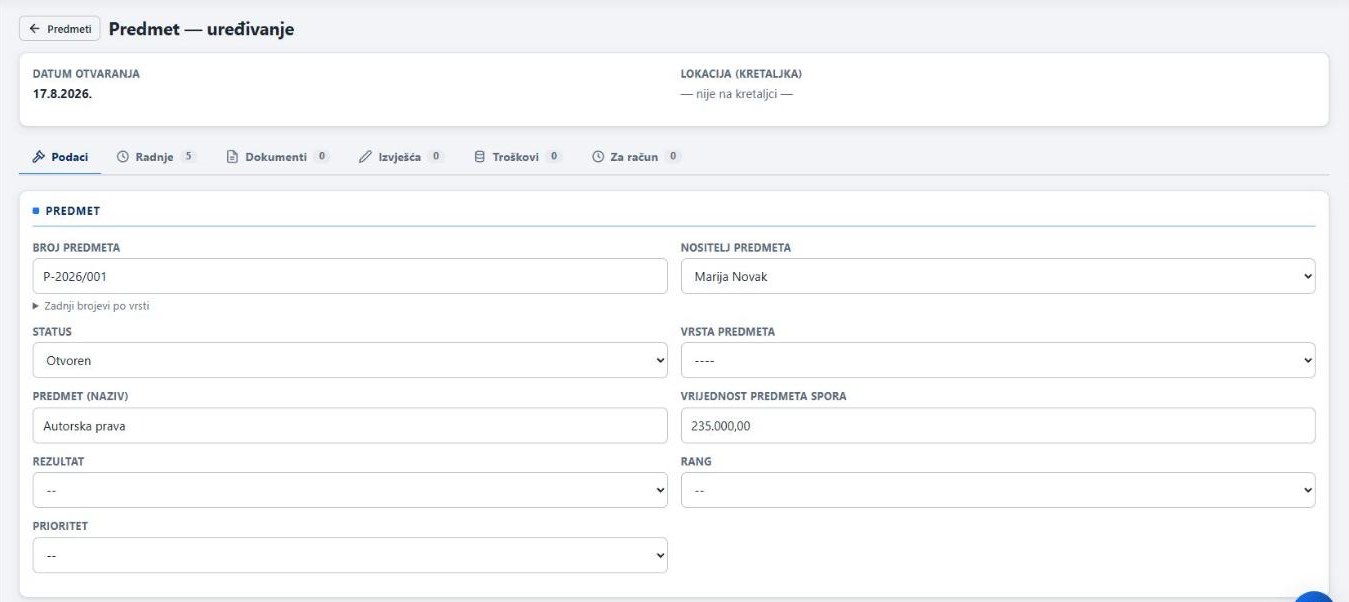This screenshot has width=1349, height=602.
Task: Click the Radnje count badge 5
Action: 189,156
